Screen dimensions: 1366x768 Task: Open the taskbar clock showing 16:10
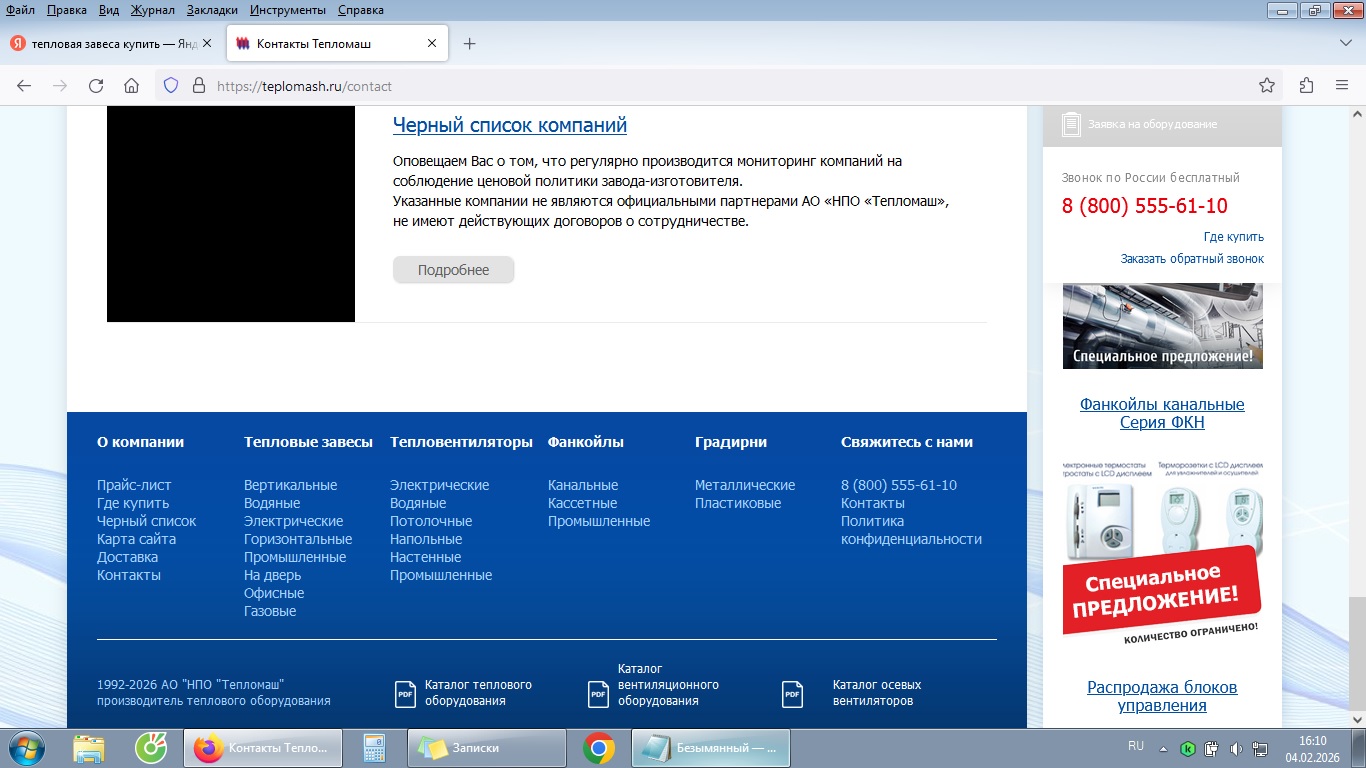[1312, 748]
